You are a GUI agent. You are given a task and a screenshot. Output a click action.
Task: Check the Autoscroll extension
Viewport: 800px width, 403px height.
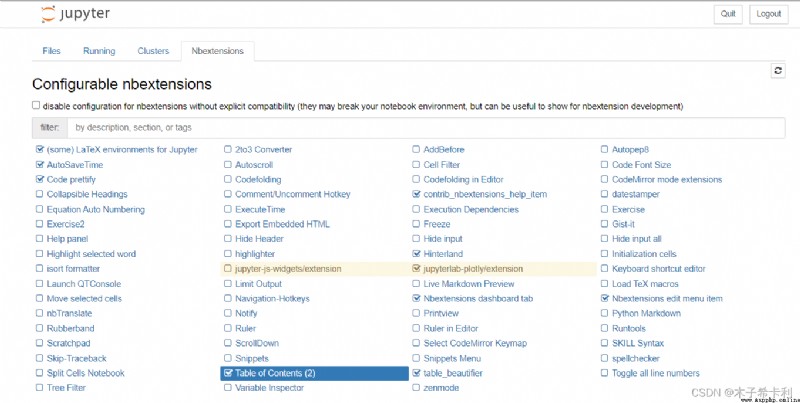coord(228,164)
